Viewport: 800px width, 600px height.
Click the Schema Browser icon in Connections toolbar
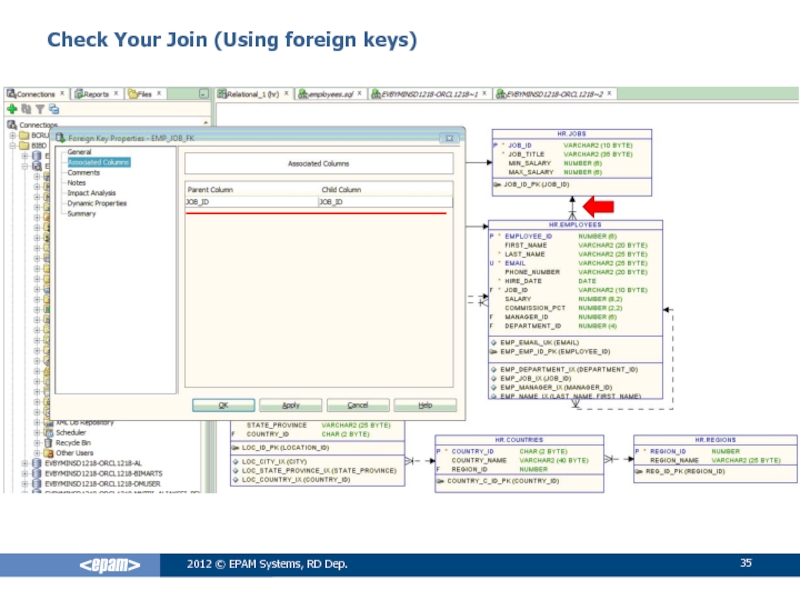[54, 109]
